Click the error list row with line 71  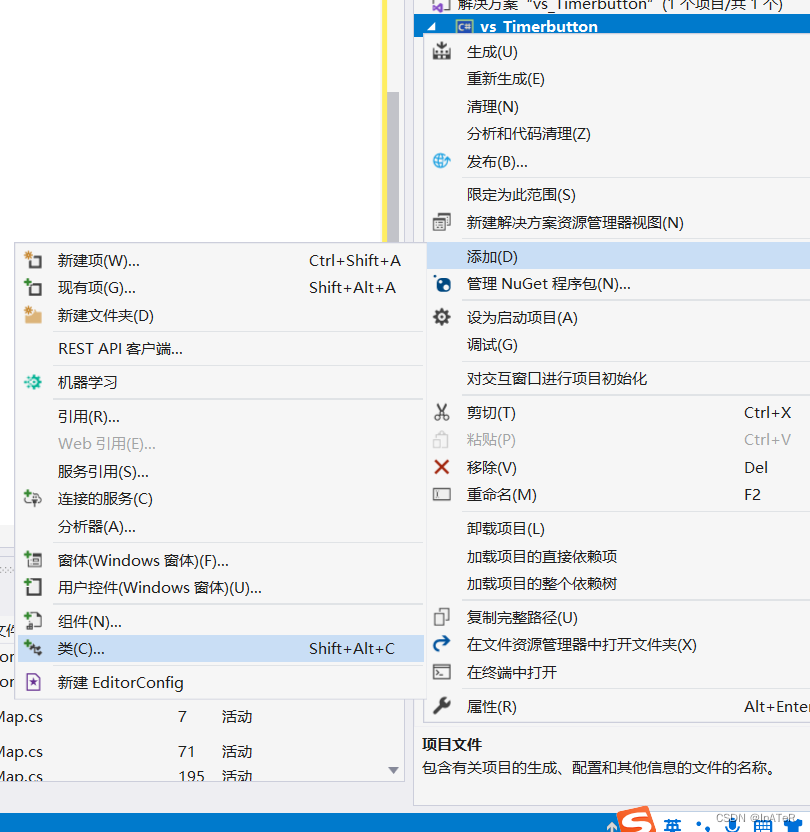[202, 751]
